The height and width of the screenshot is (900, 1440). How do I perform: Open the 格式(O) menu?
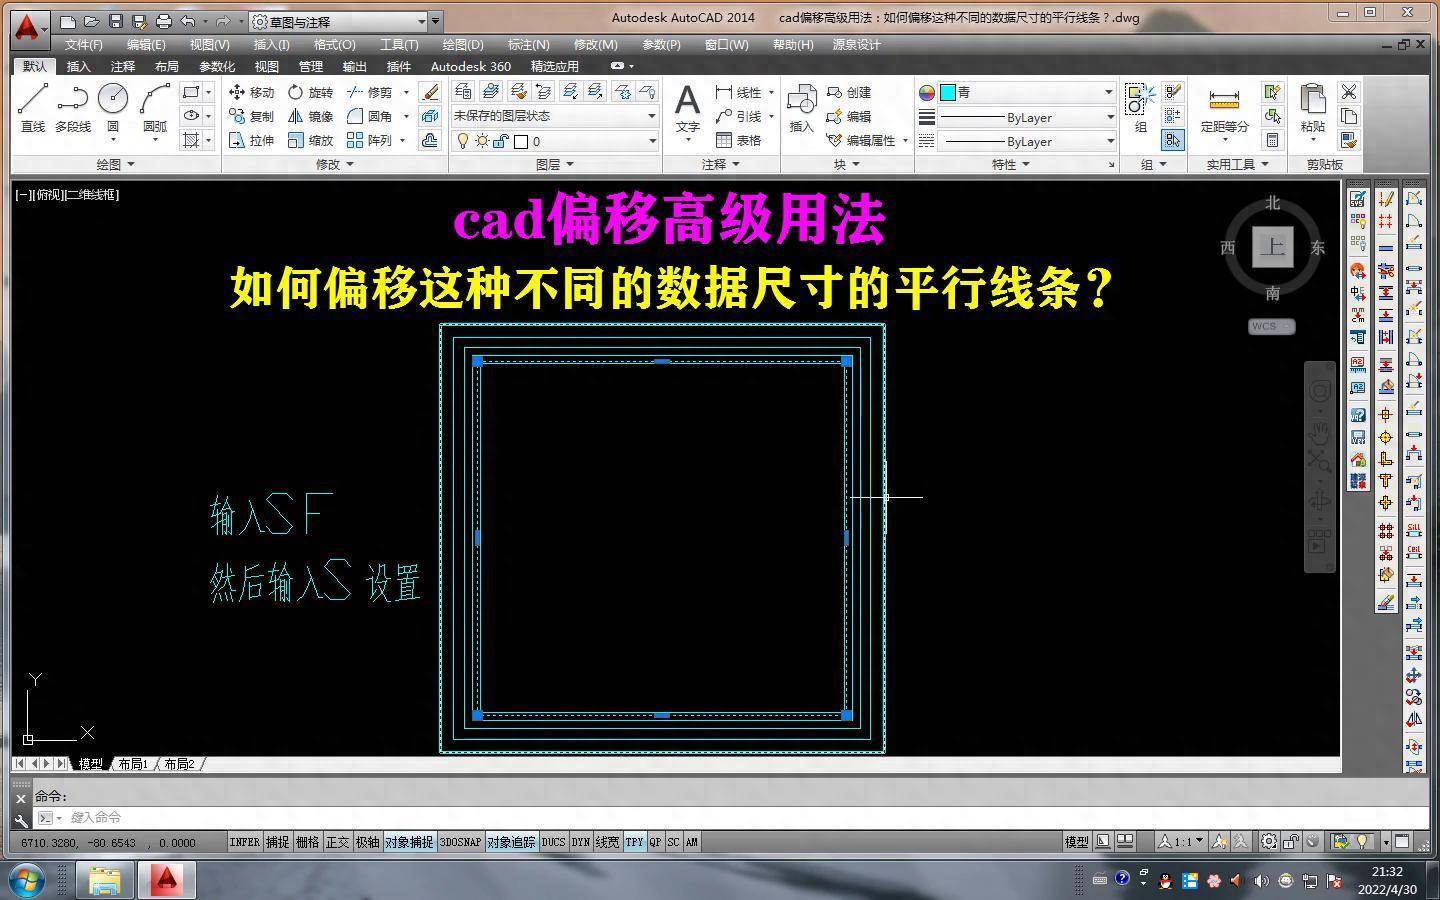click(334, 45)
